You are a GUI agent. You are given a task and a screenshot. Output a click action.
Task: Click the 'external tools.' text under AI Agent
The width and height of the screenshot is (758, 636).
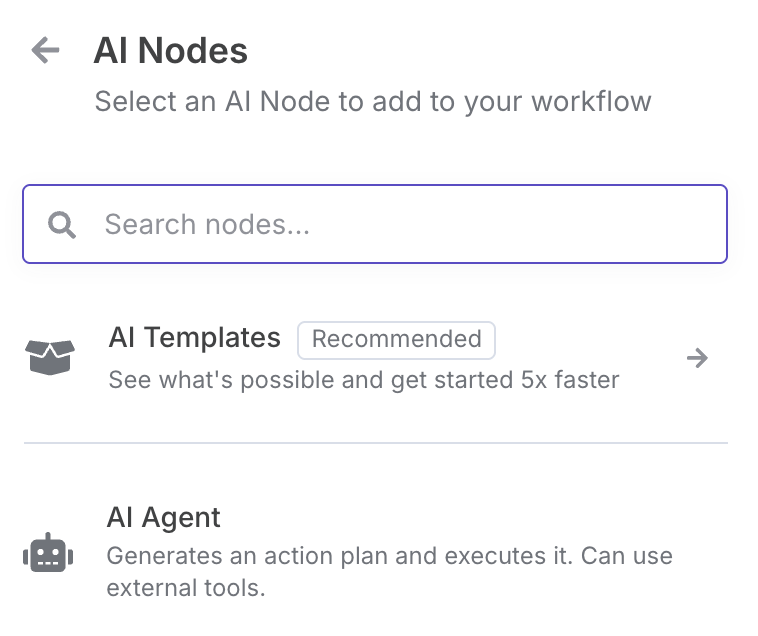tap(186, 588)
